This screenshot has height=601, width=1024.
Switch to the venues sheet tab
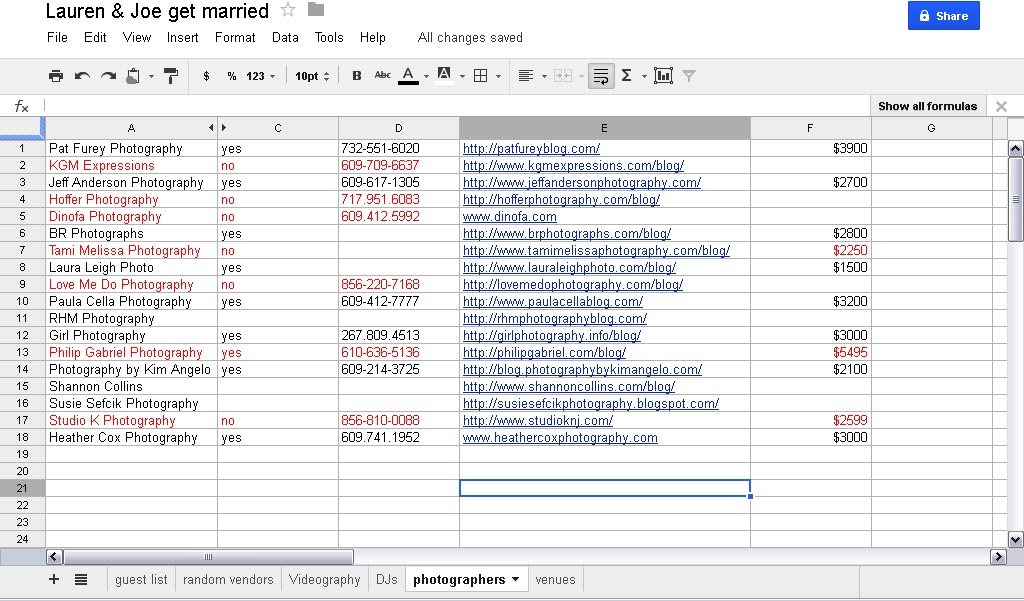pos(555,579)
